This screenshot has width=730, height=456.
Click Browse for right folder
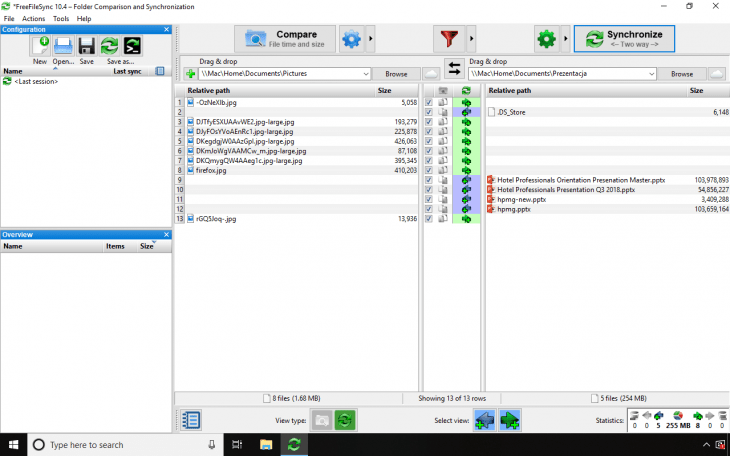click(682, 74)
